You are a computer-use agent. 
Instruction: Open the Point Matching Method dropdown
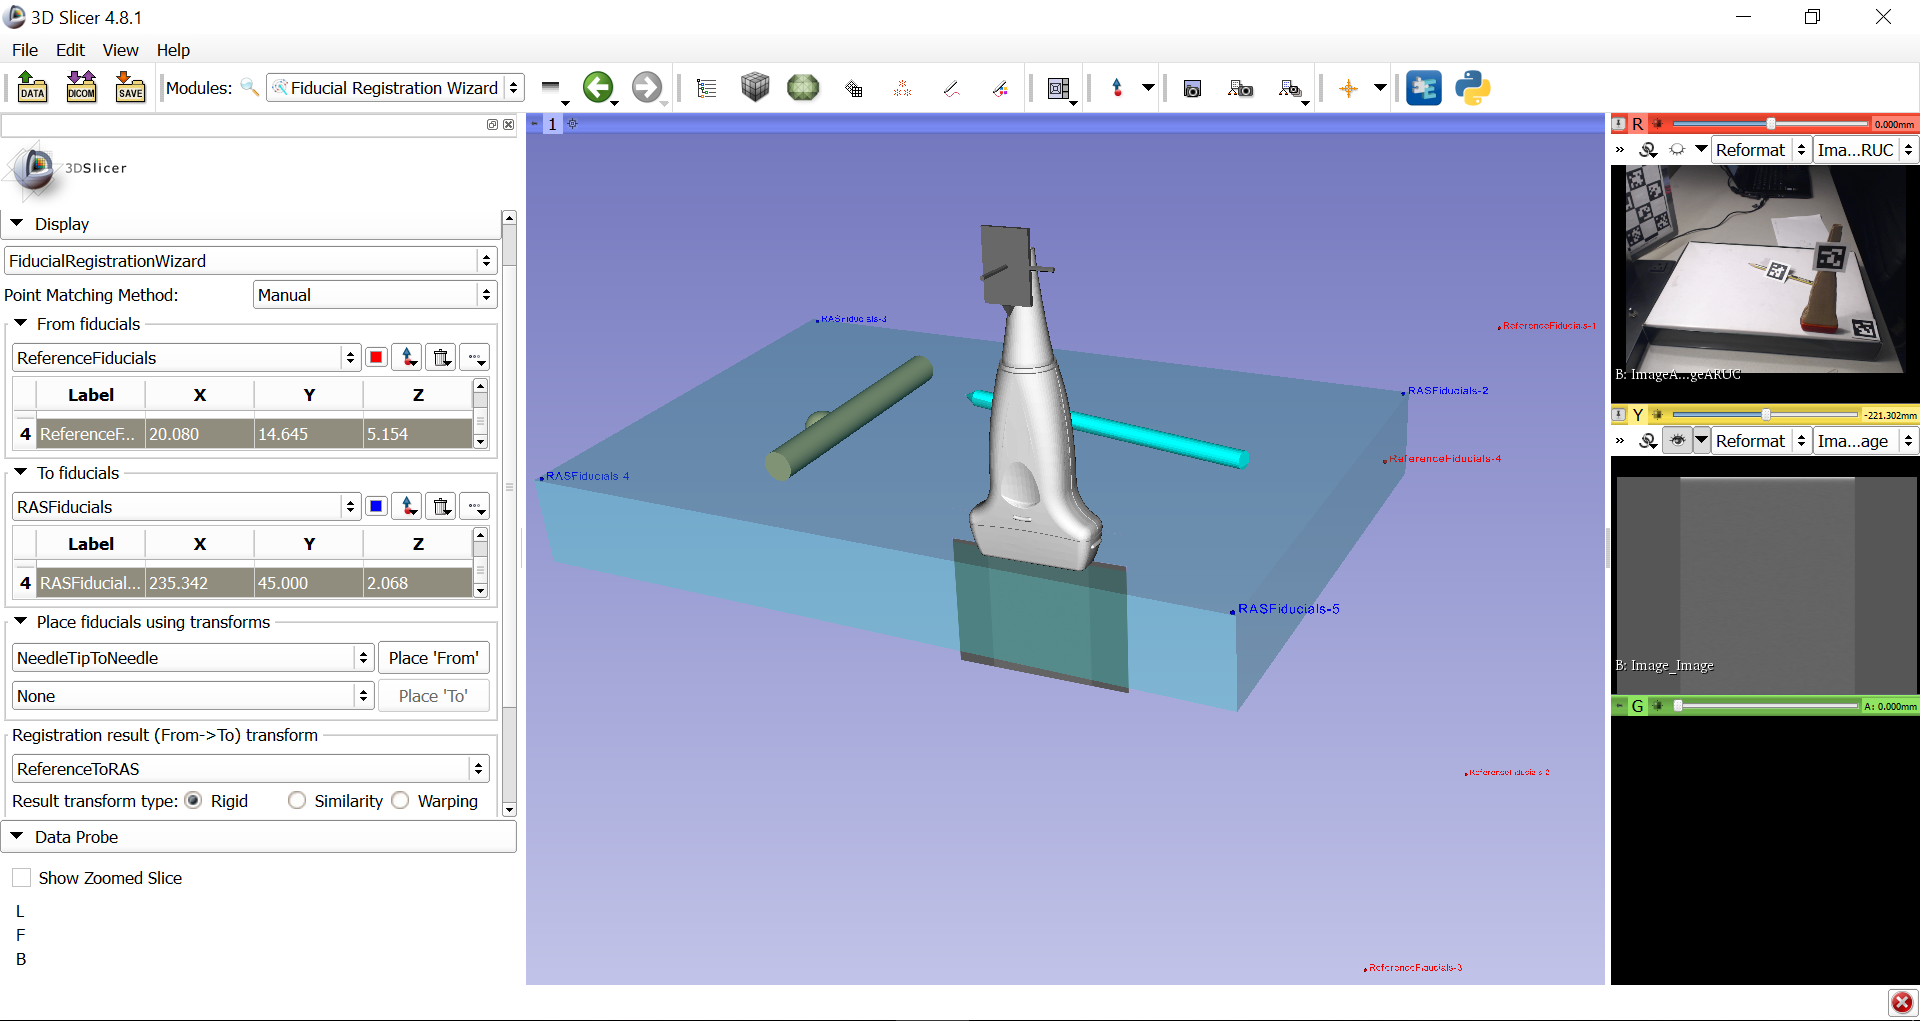click(x=374, y=295)
